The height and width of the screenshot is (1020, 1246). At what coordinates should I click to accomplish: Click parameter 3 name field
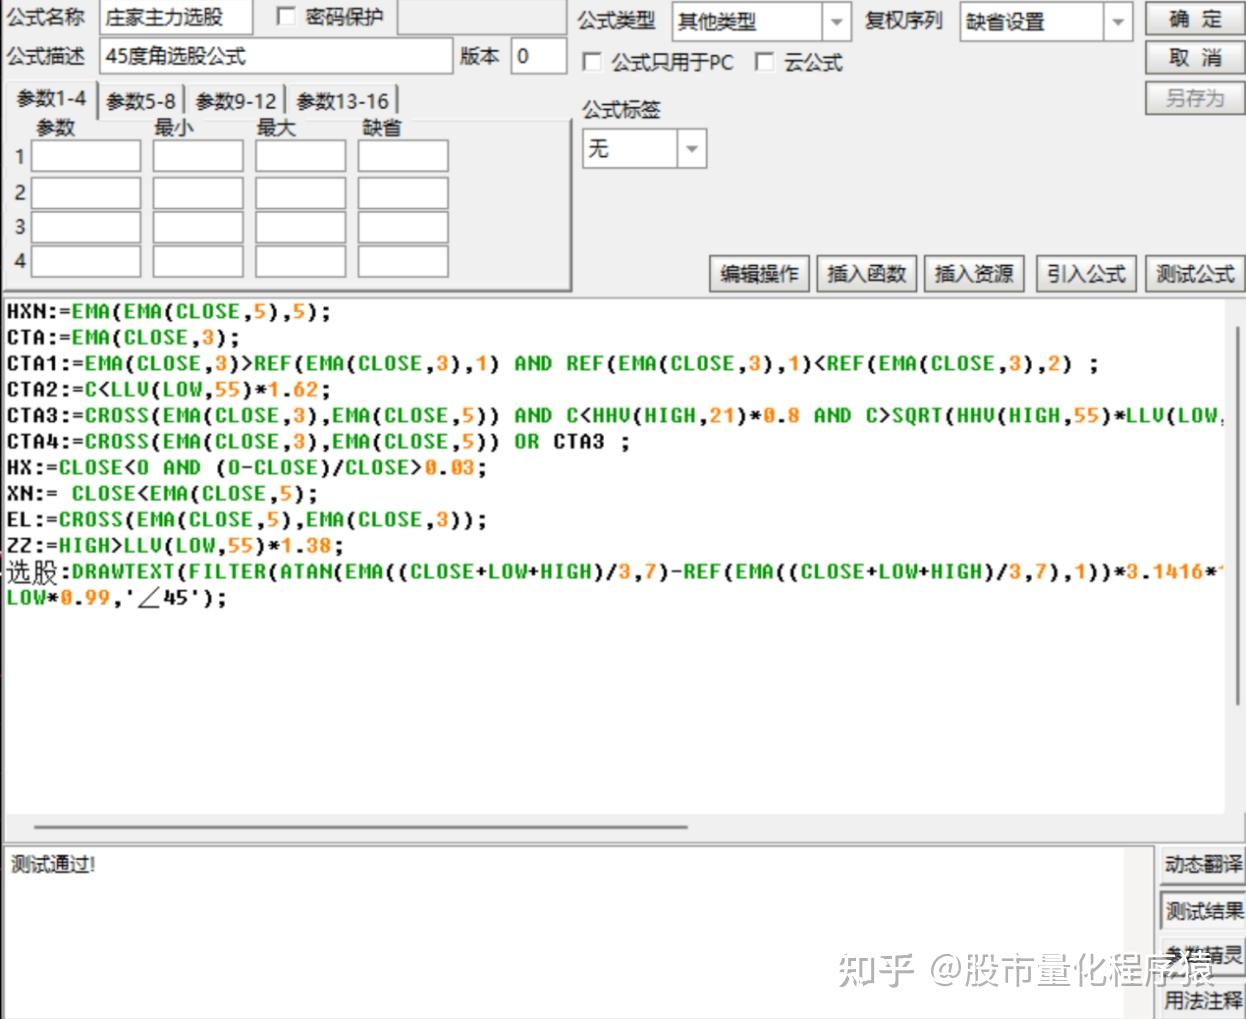point(86,227)
